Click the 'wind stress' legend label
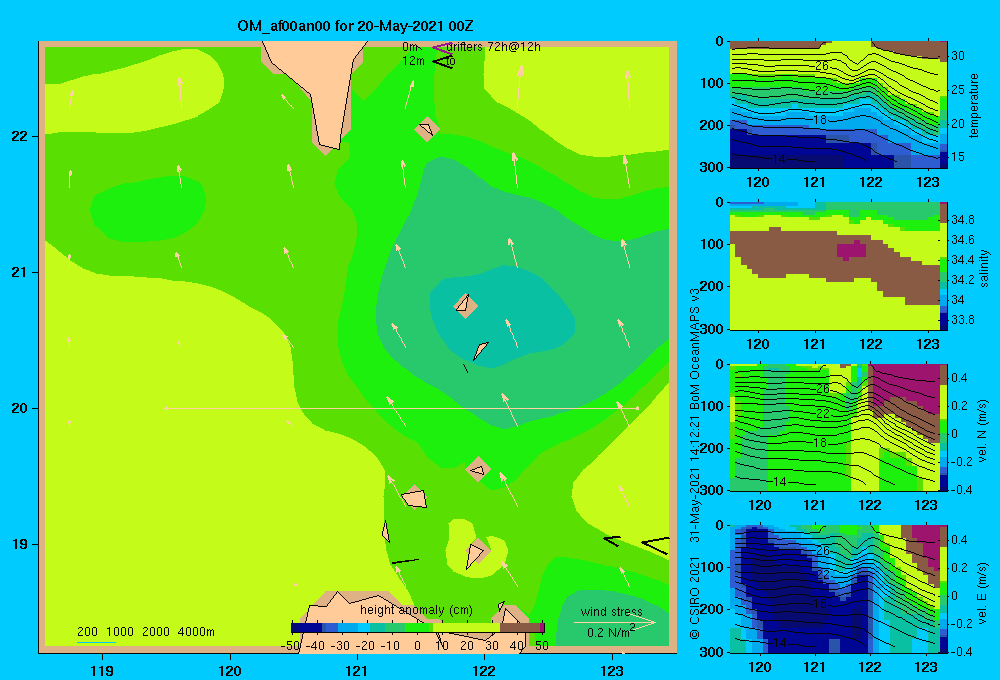This screenshot has height=680, width=1000. pos(612,611)
